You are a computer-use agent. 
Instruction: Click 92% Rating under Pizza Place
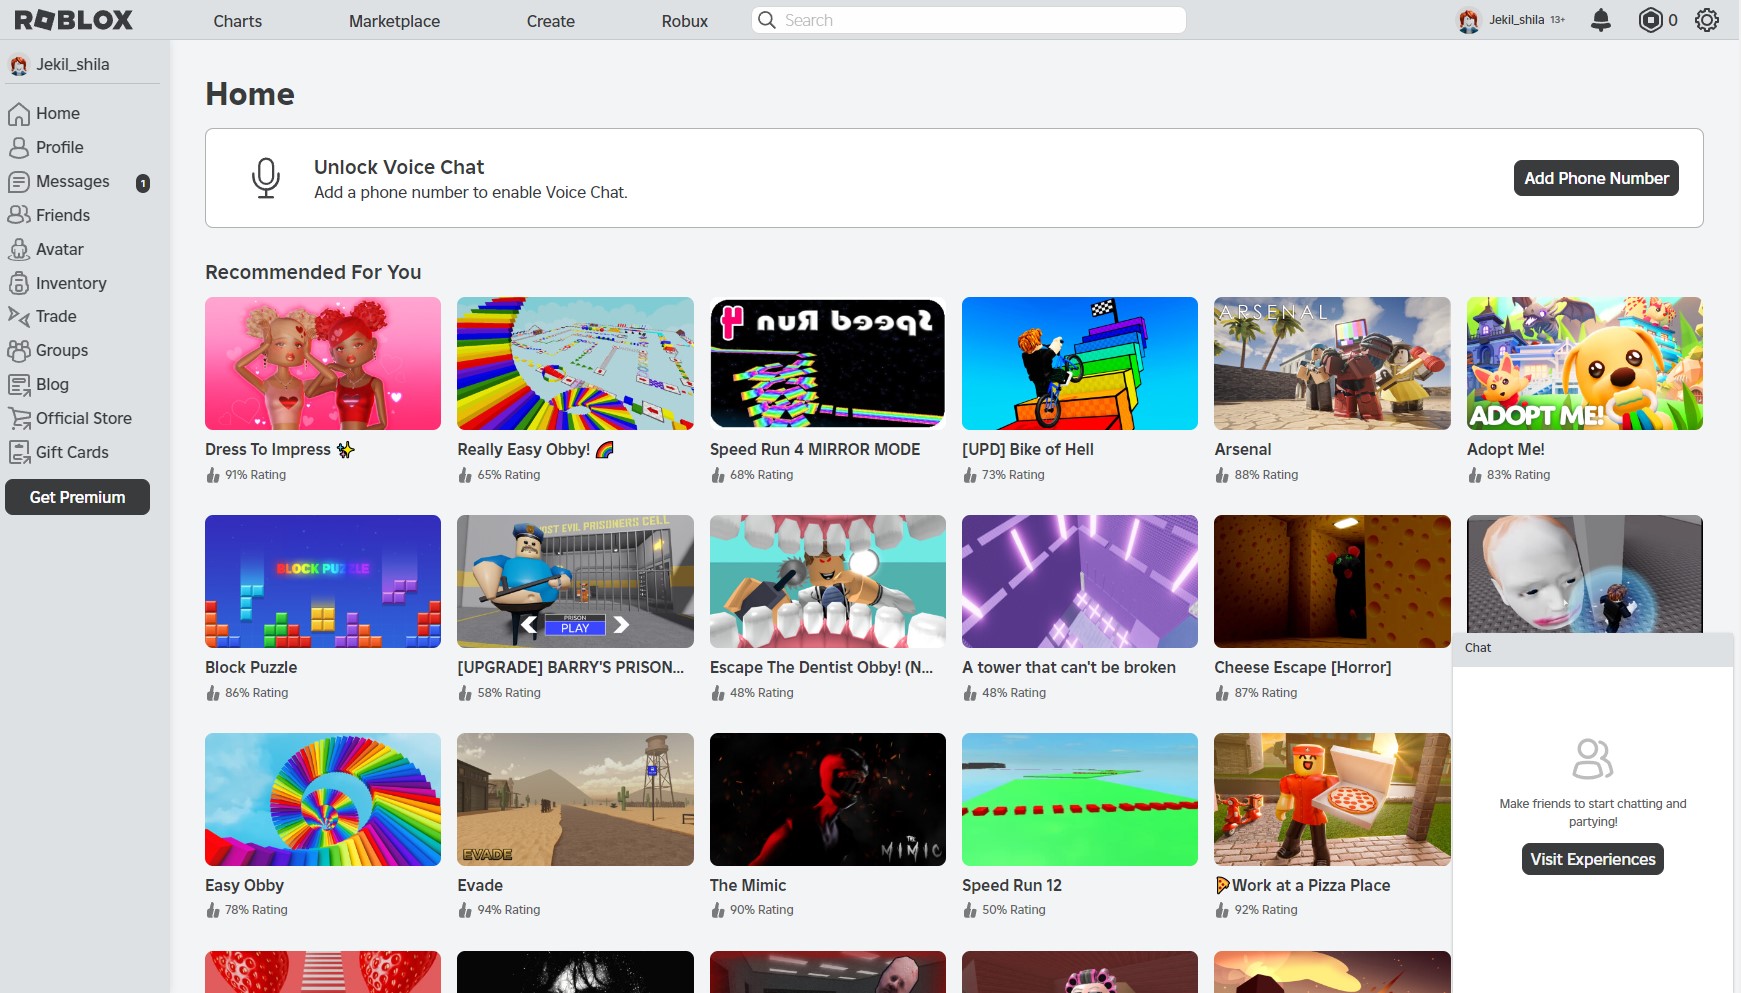[x=1266, y=910]
